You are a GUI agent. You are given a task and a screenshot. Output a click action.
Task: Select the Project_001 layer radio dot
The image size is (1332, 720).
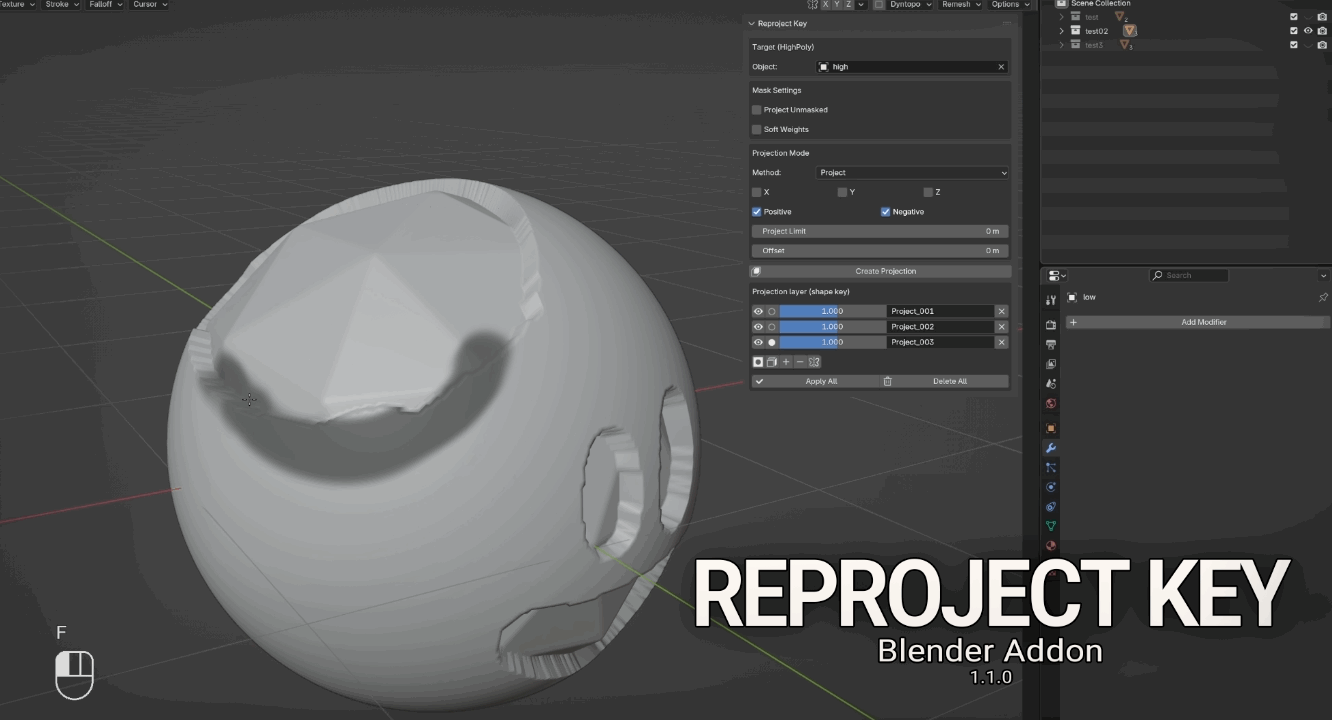772,311
